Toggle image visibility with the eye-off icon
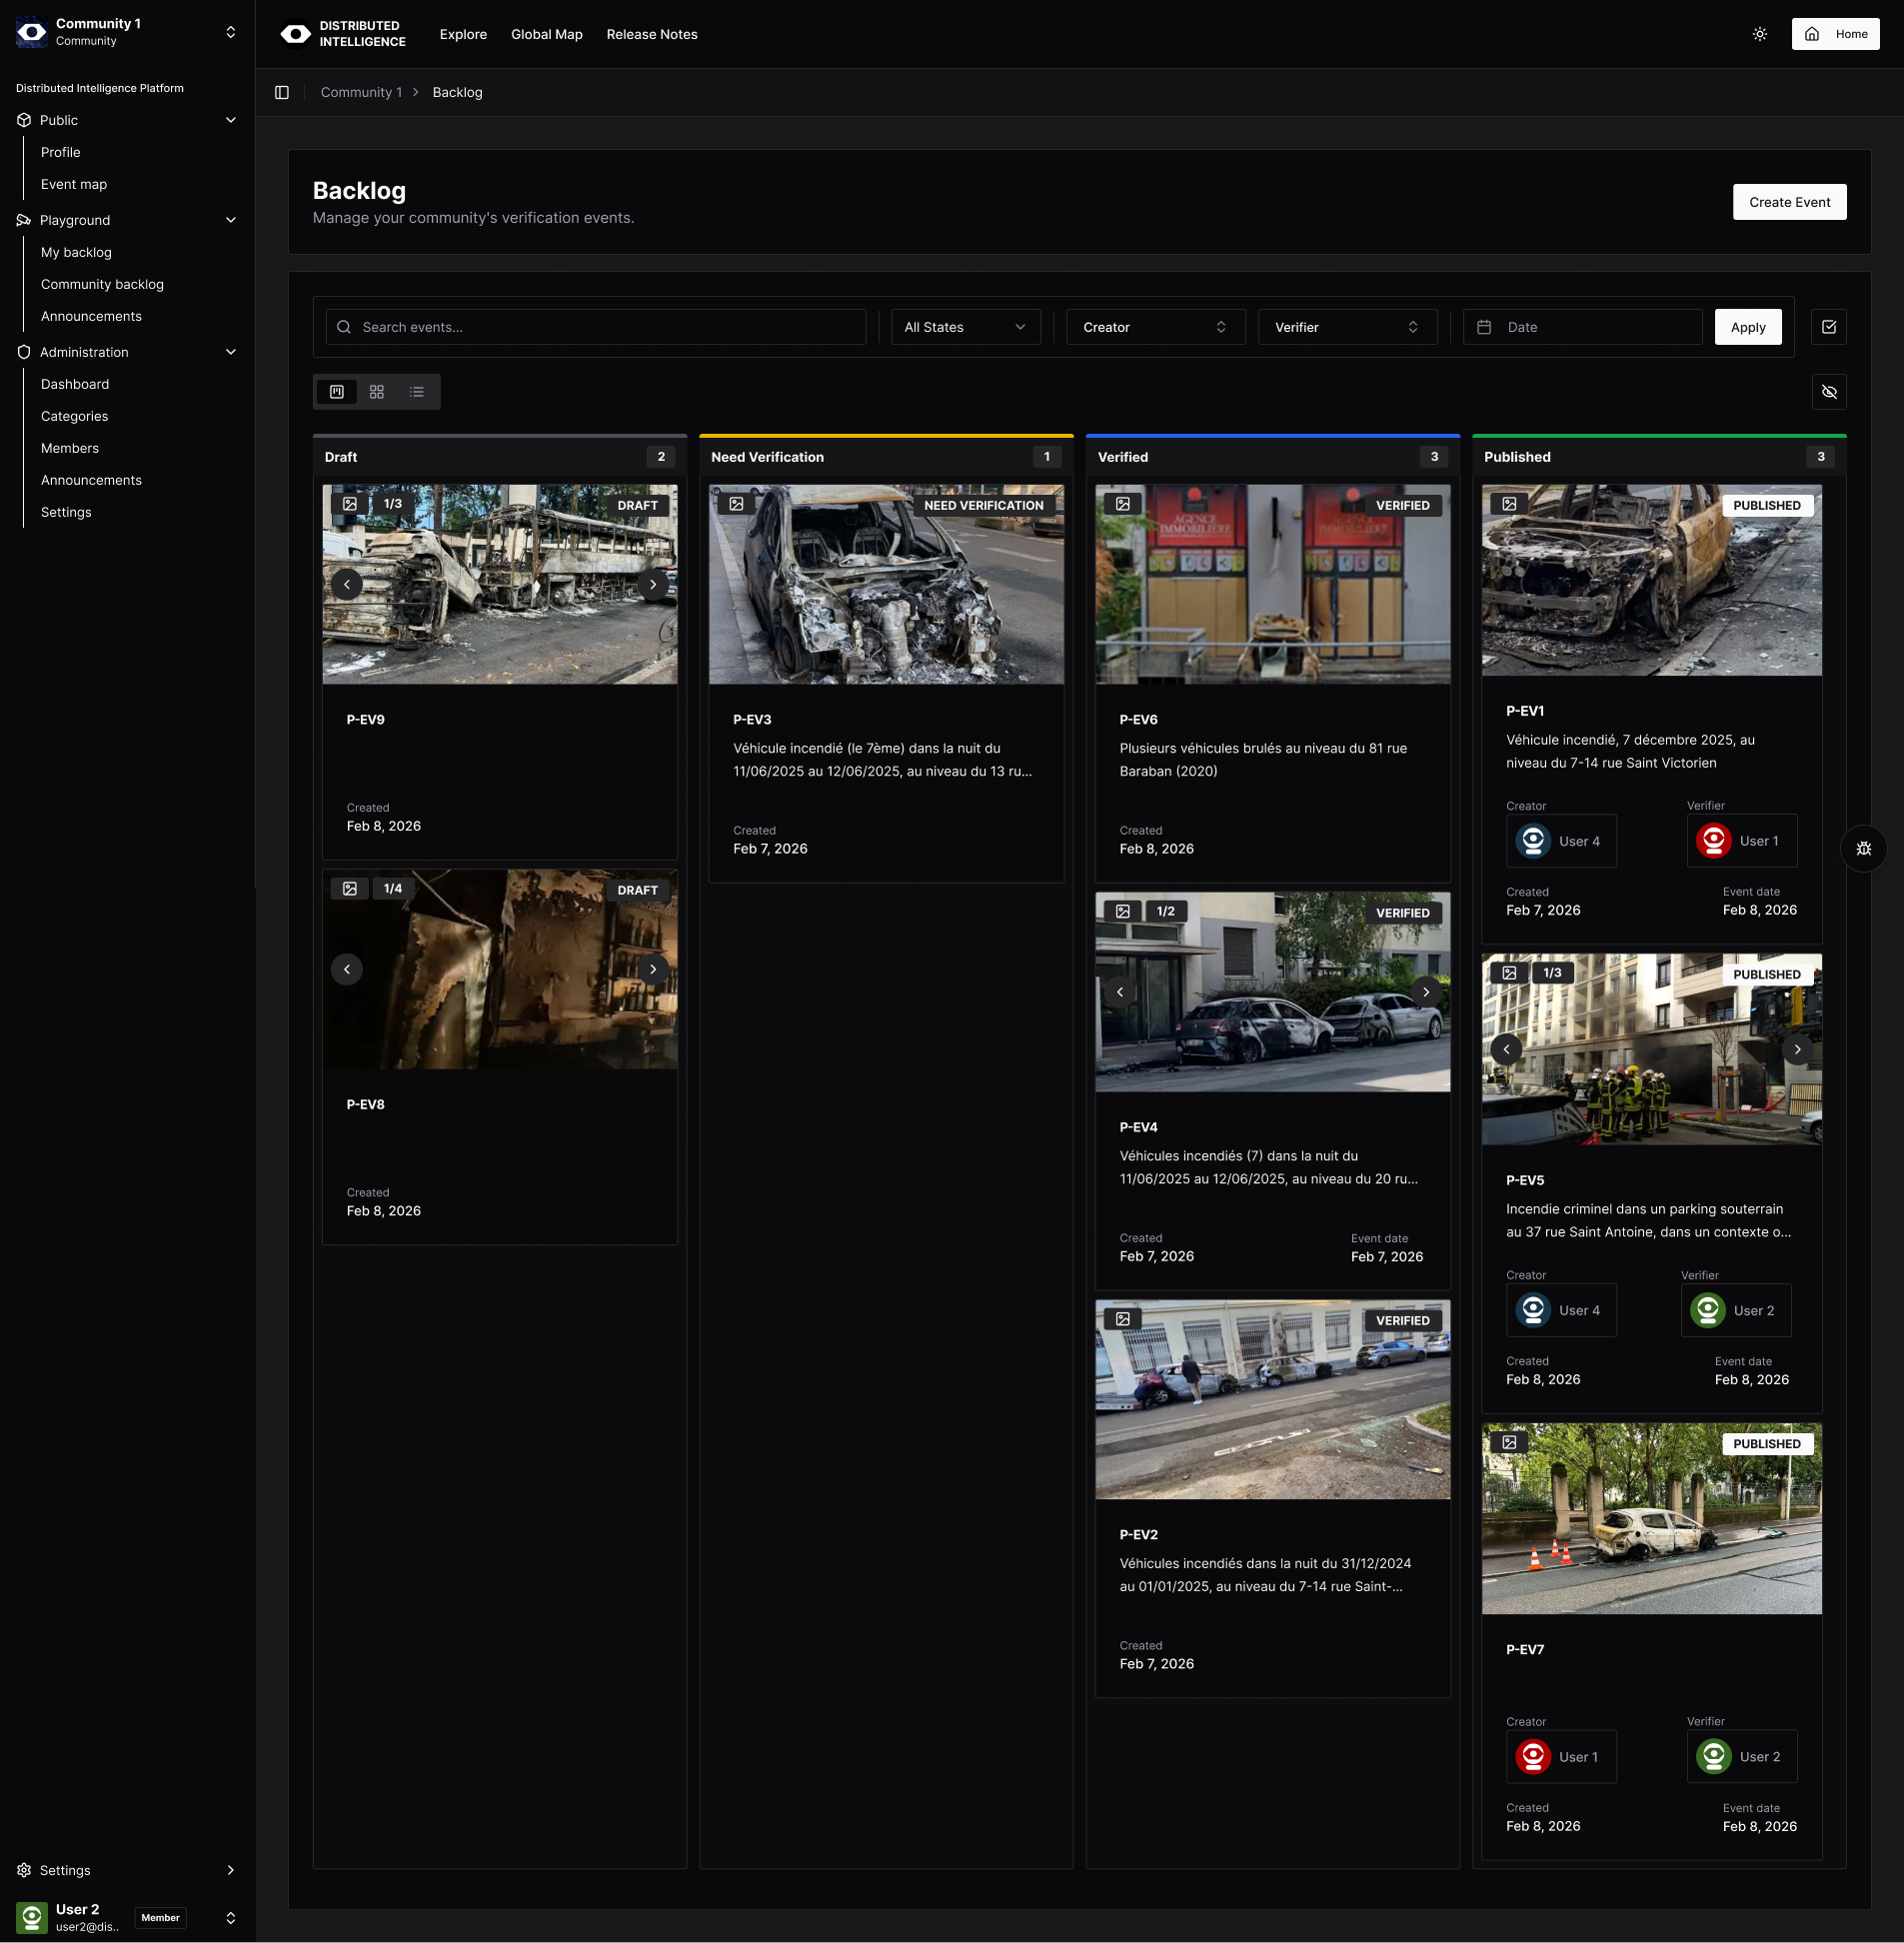 (1830, 391)
